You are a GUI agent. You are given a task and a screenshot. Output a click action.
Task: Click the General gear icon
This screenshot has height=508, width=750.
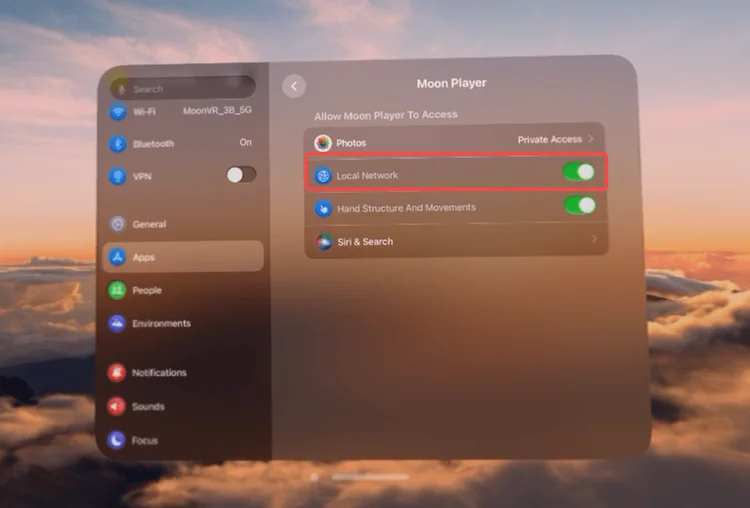[x=118, y=224]
